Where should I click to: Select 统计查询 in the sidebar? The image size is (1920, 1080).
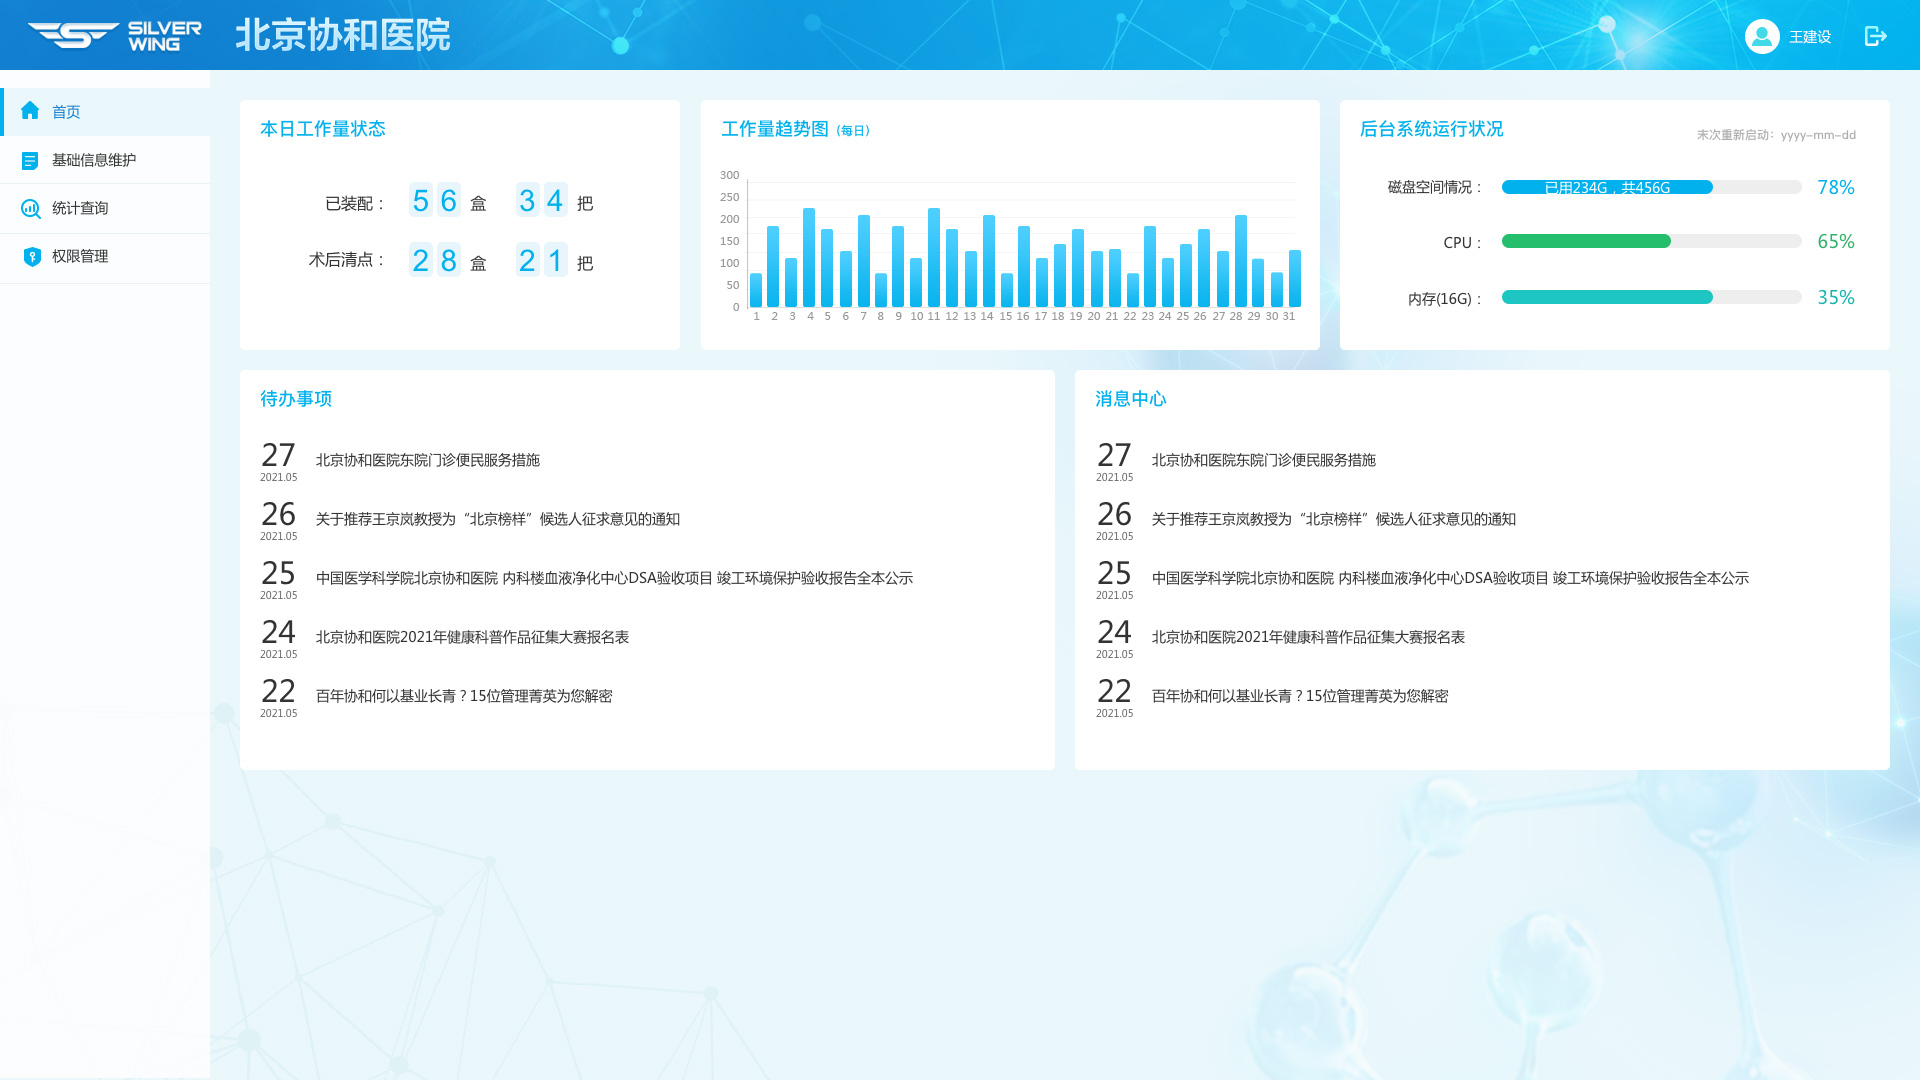(x=80, y=208)
